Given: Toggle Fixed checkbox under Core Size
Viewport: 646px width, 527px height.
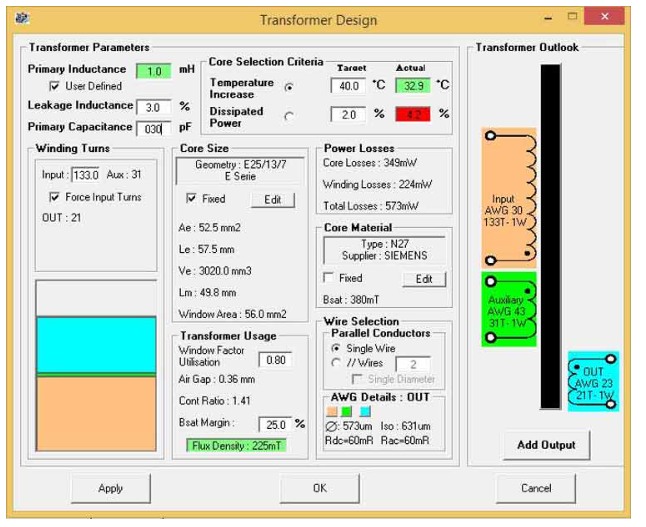Looking at the screenshot, I should [192, 199].
